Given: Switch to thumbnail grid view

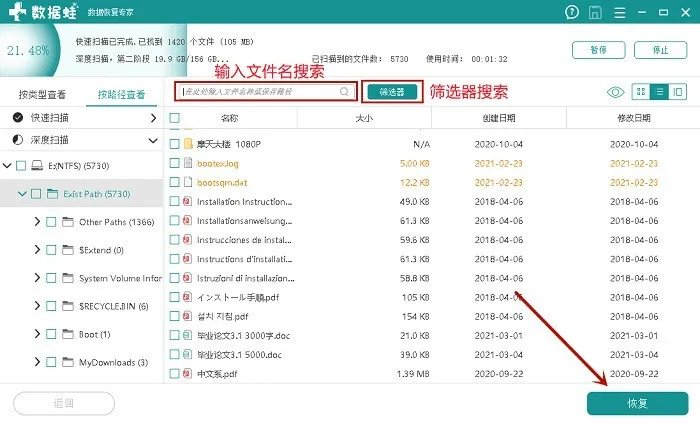Looking at the screenshot, I should [641, 92].
